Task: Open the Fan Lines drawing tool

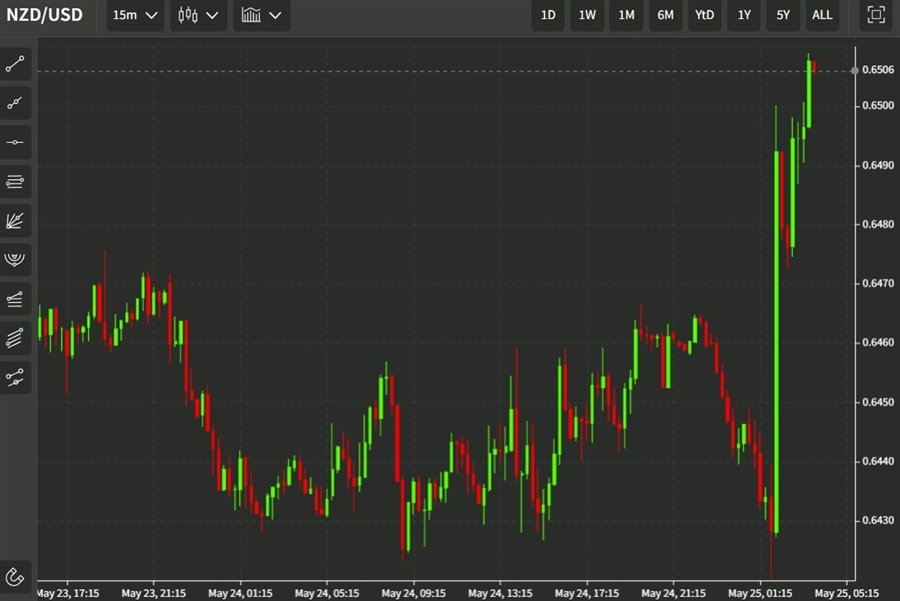Action: 14,221
